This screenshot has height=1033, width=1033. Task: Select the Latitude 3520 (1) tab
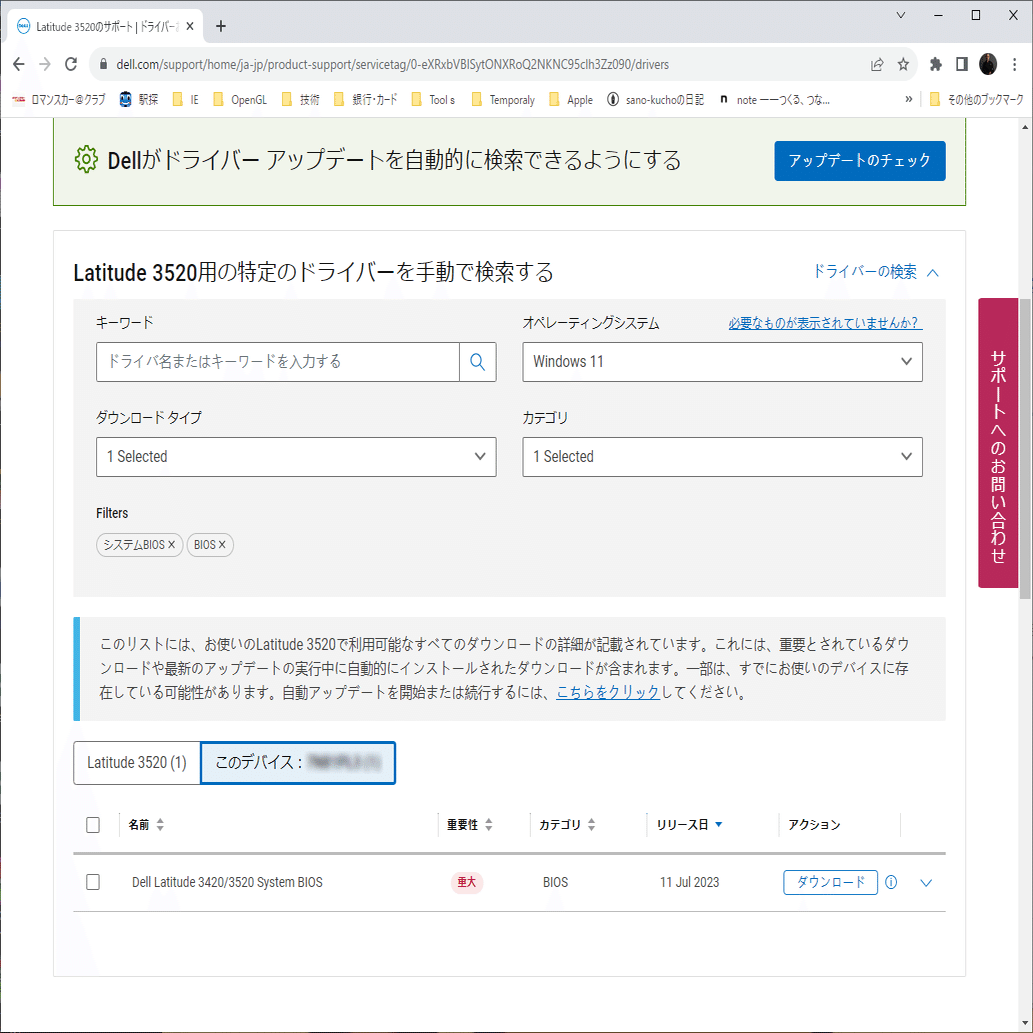pos(136,762)
